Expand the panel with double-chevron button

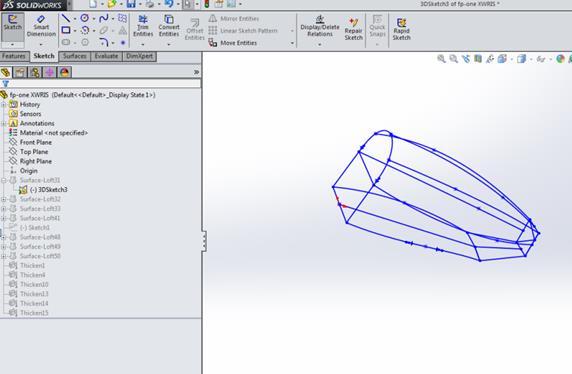[x=196, y=72]
